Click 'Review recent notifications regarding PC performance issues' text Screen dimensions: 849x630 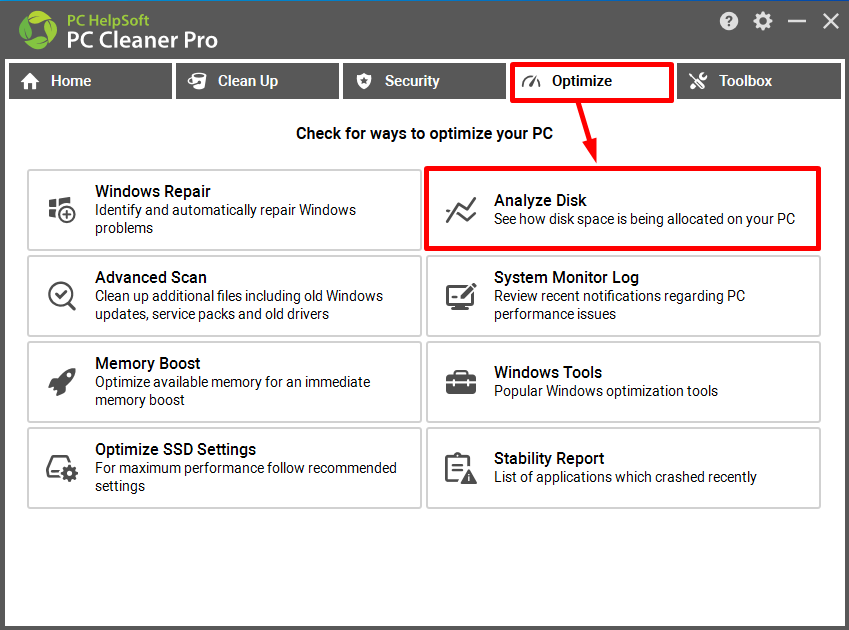[x=619, y=305]
